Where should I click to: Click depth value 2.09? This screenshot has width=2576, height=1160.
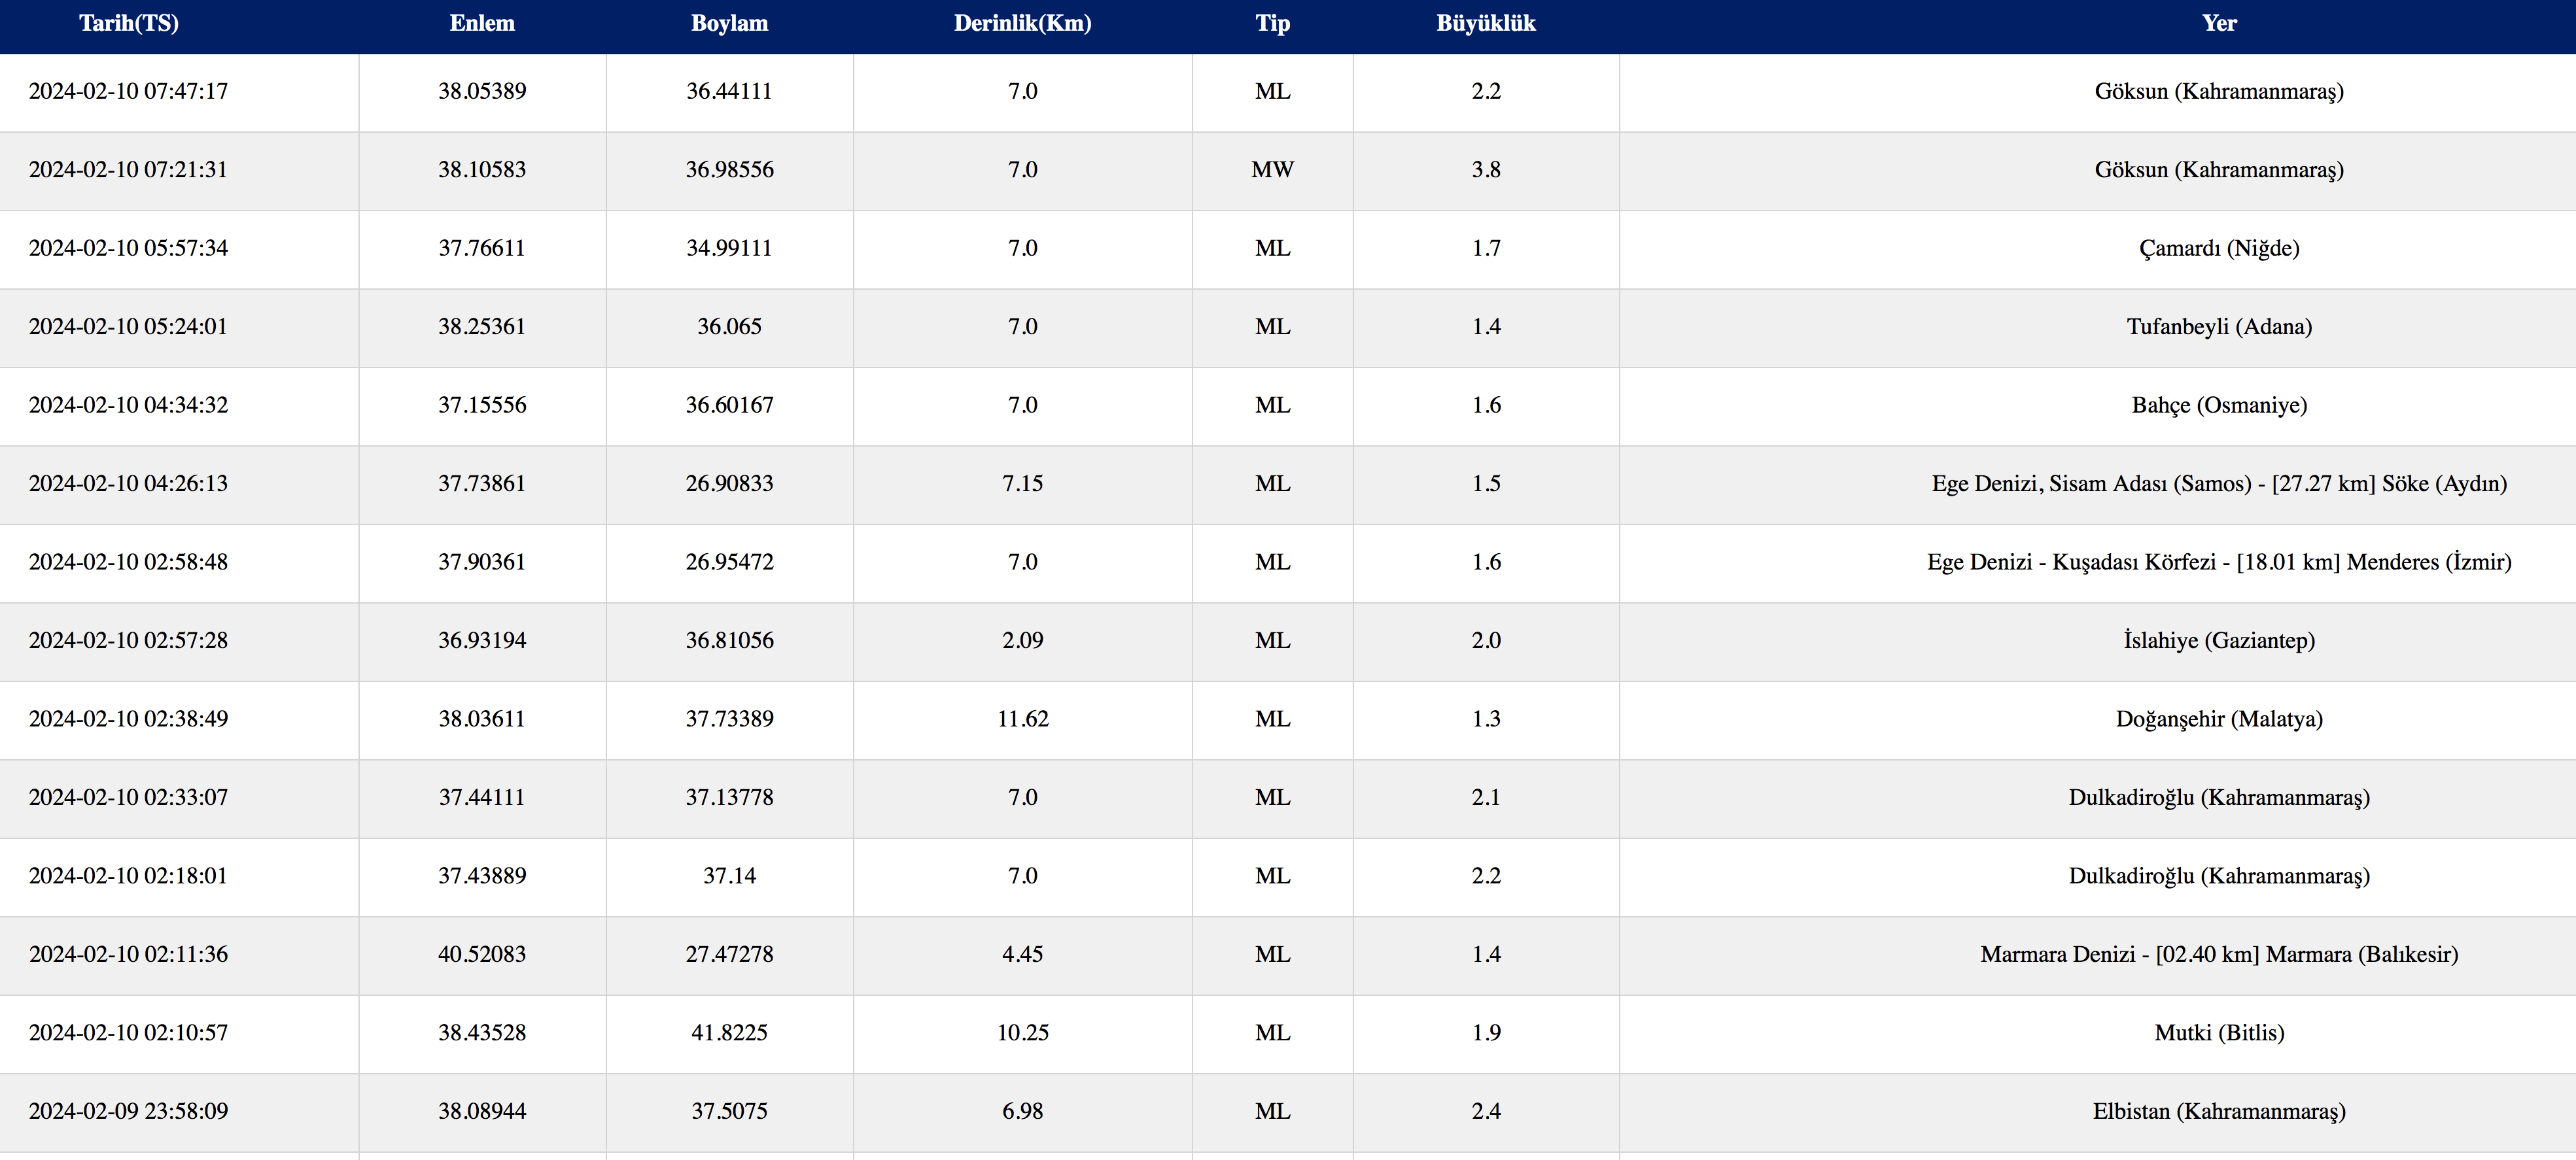(1022, 641)
